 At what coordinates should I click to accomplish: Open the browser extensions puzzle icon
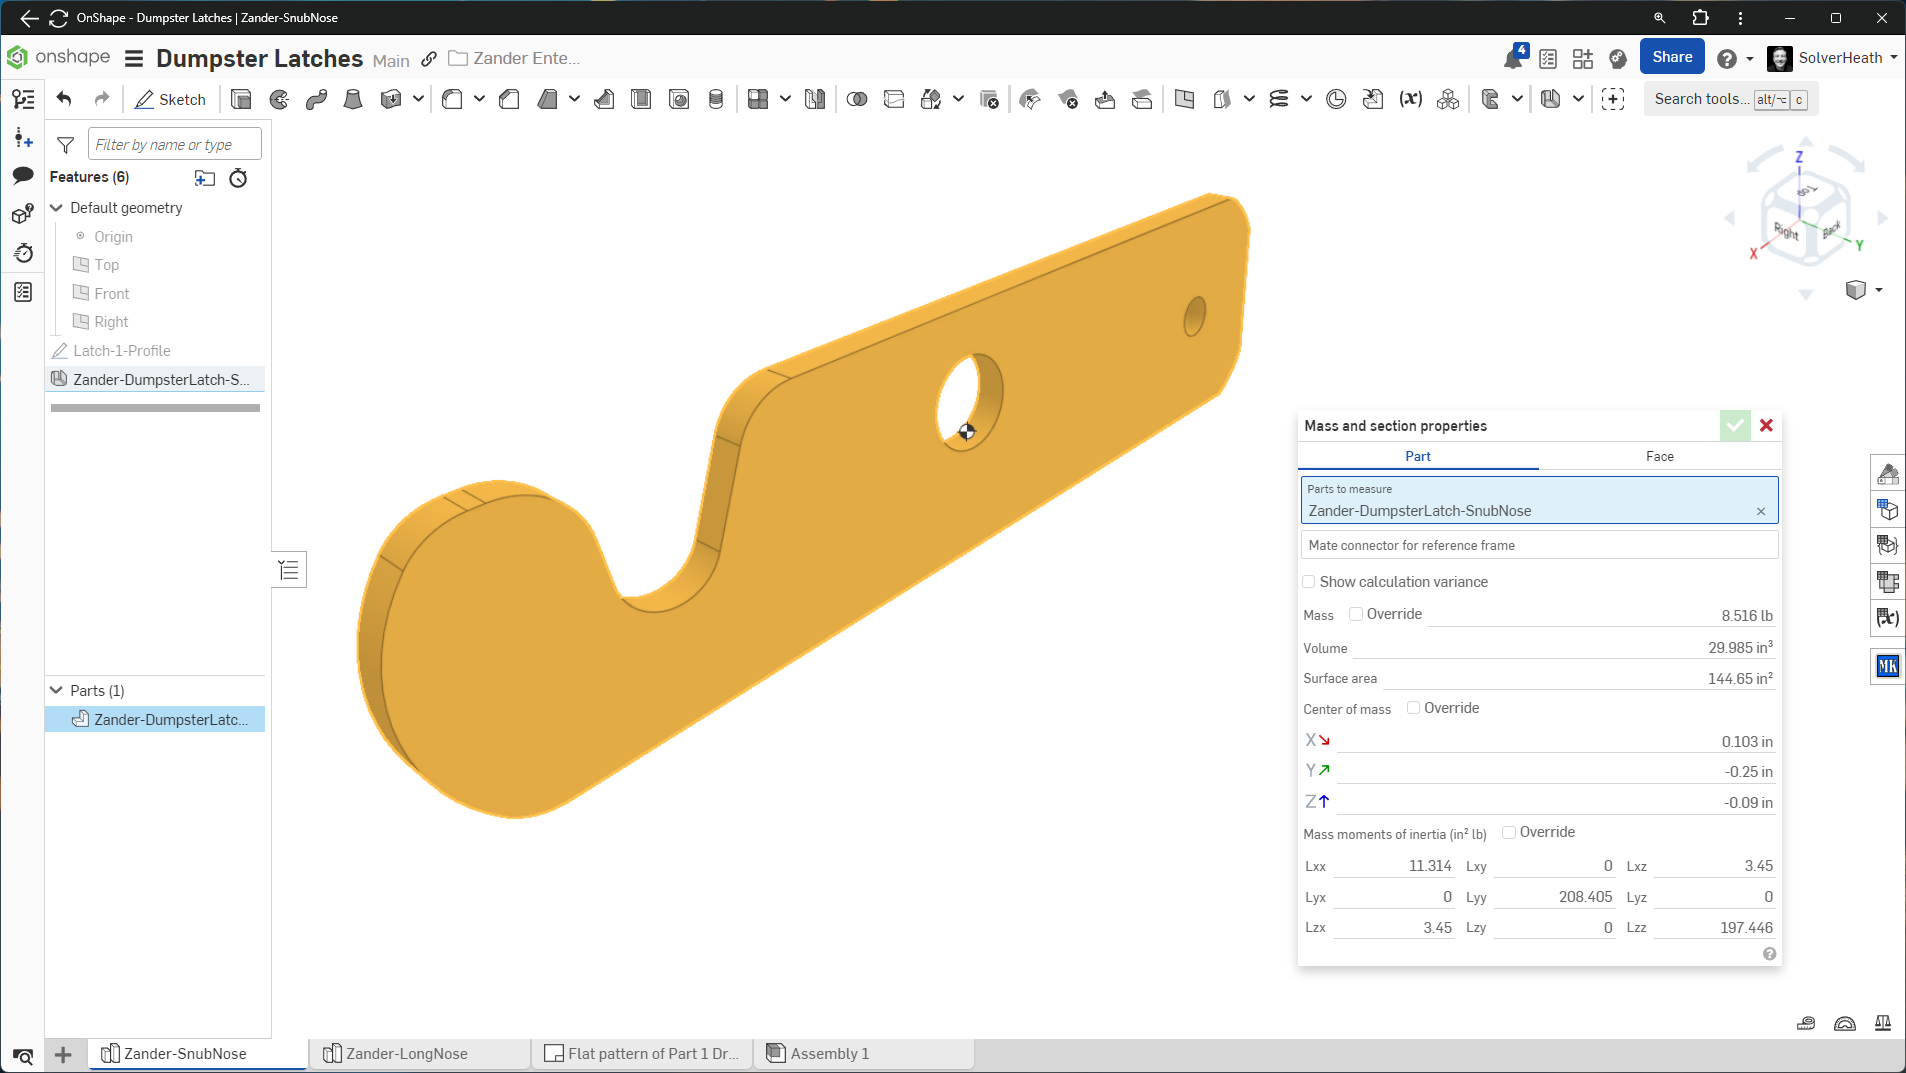[x=1700, y=18]
